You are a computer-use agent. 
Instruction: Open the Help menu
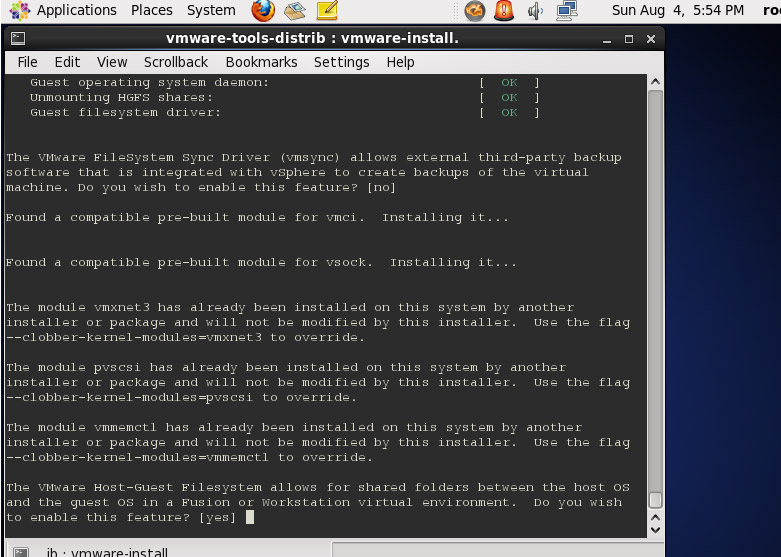pos(400,62)
